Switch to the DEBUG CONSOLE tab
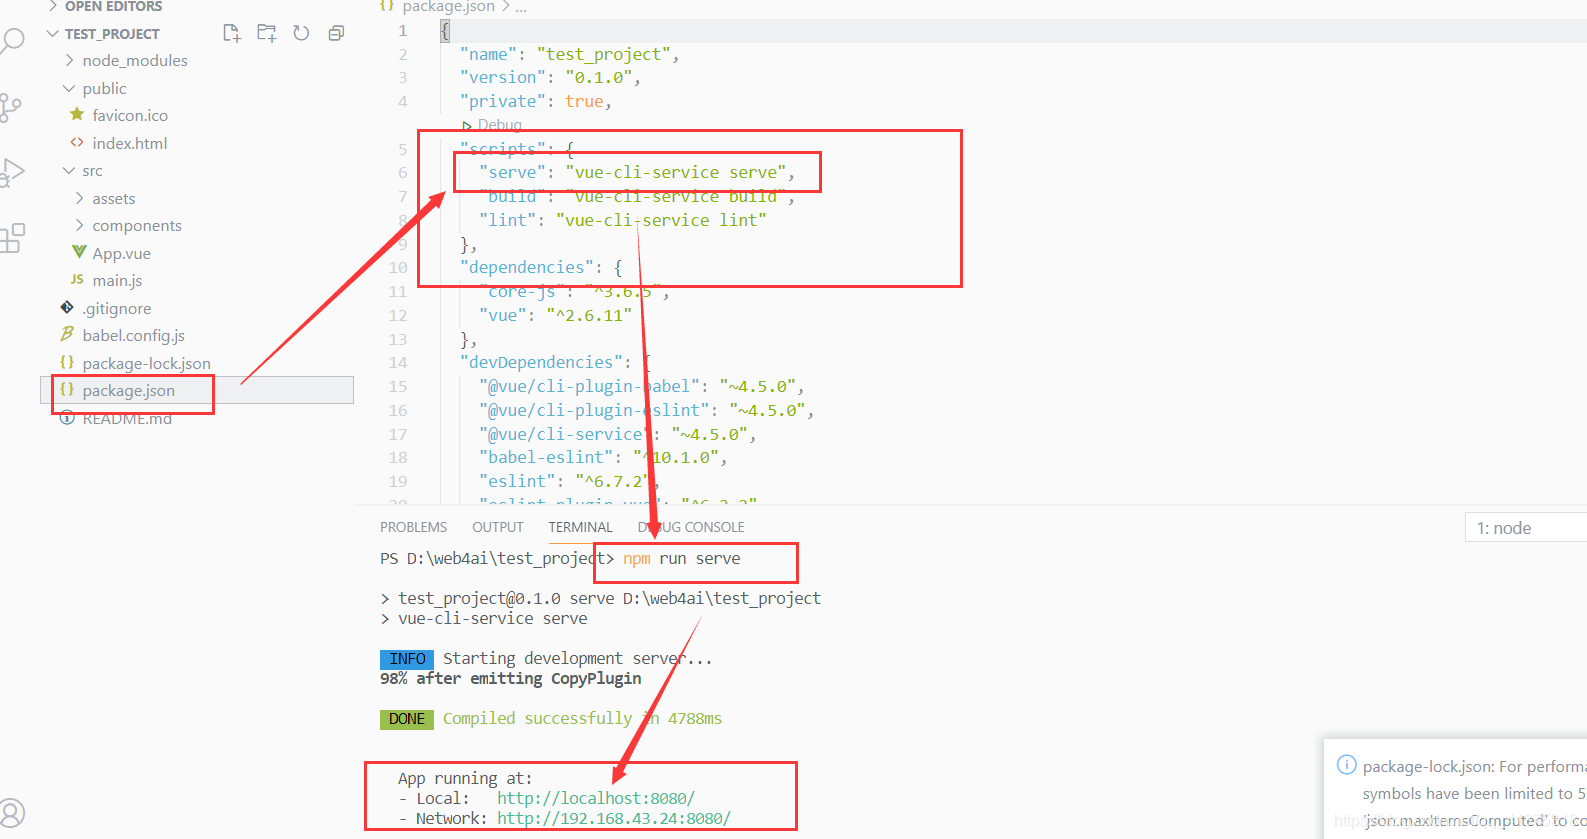This screenshot has height=839, width=1587. (691, 527)
